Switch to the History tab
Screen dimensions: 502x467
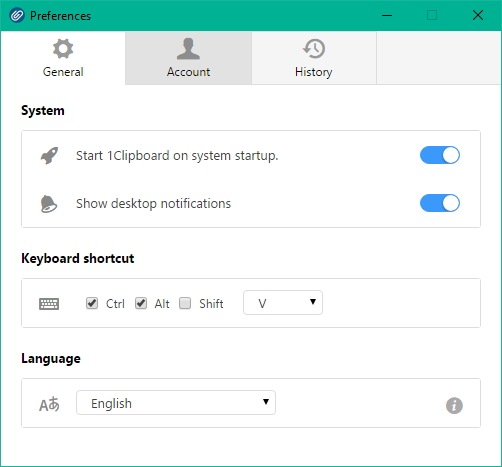click(x=314, y=58)
